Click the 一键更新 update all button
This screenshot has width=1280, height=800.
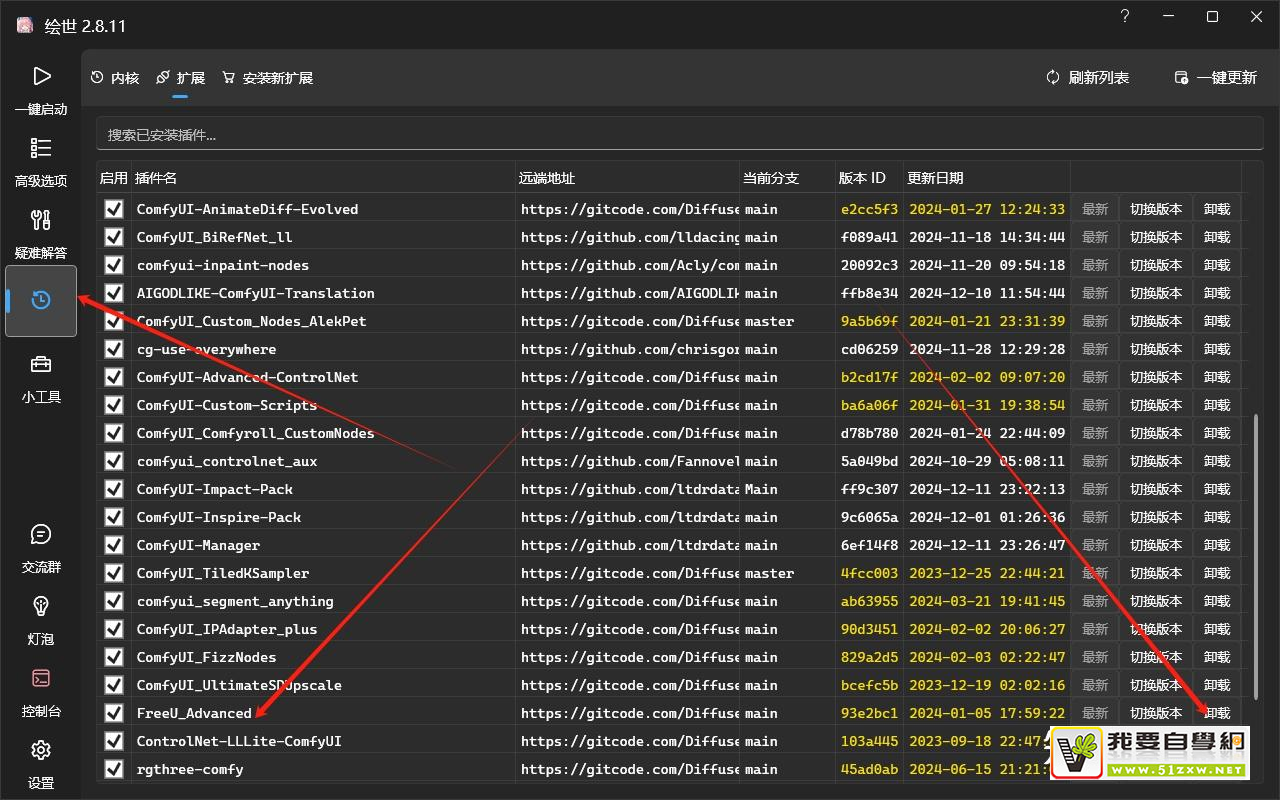[x=1215, y=78]
